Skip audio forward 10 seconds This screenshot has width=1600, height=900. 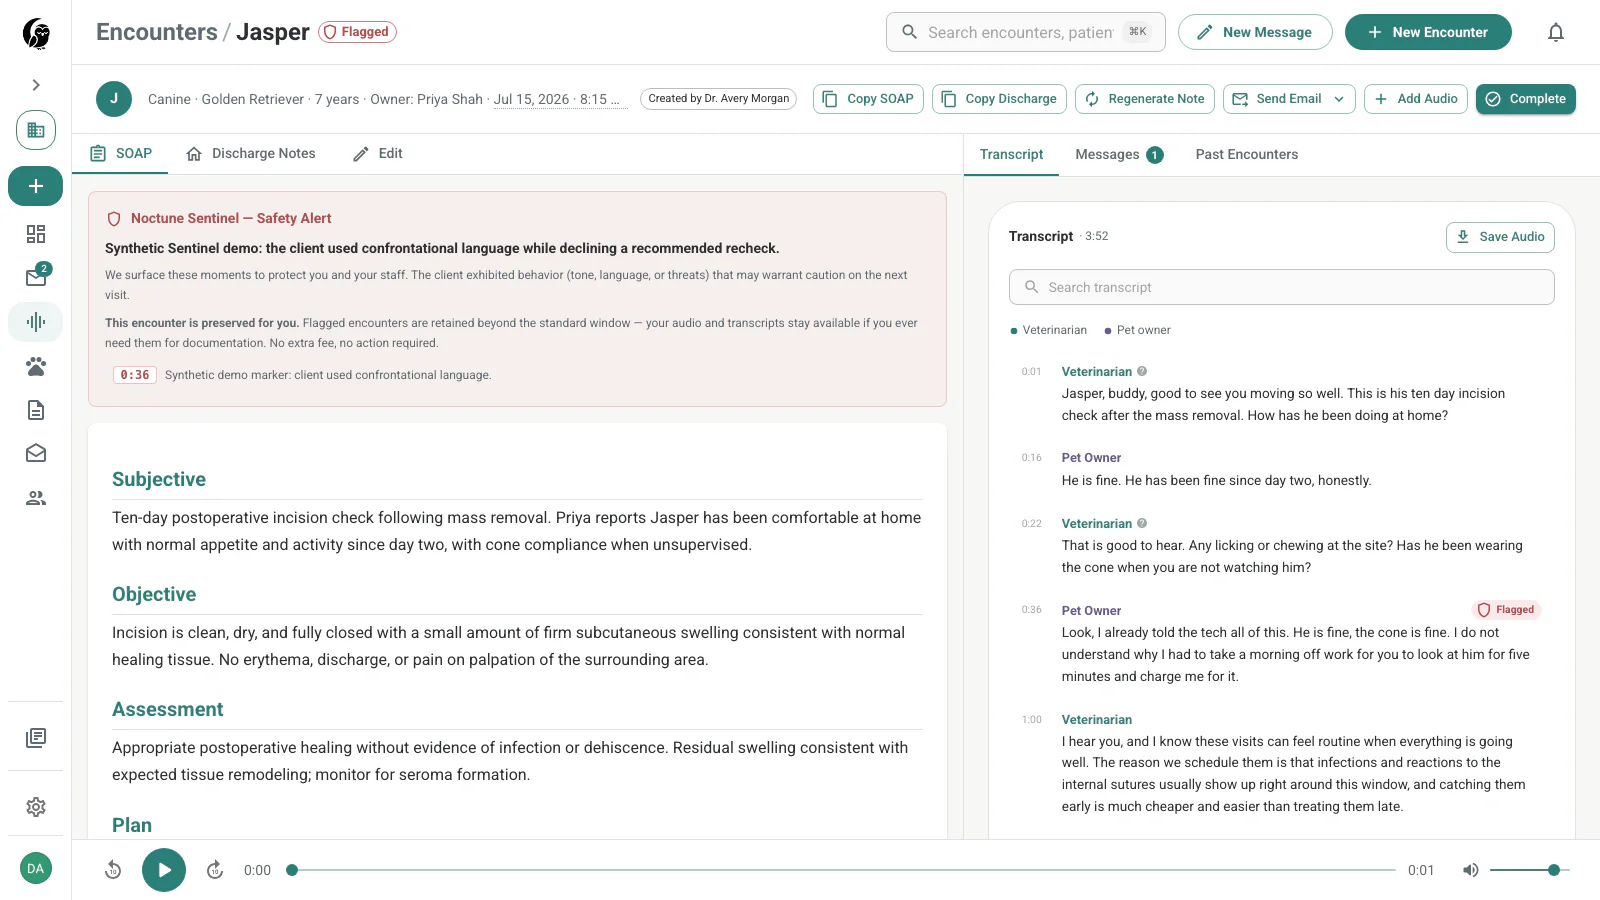(215, 870)
